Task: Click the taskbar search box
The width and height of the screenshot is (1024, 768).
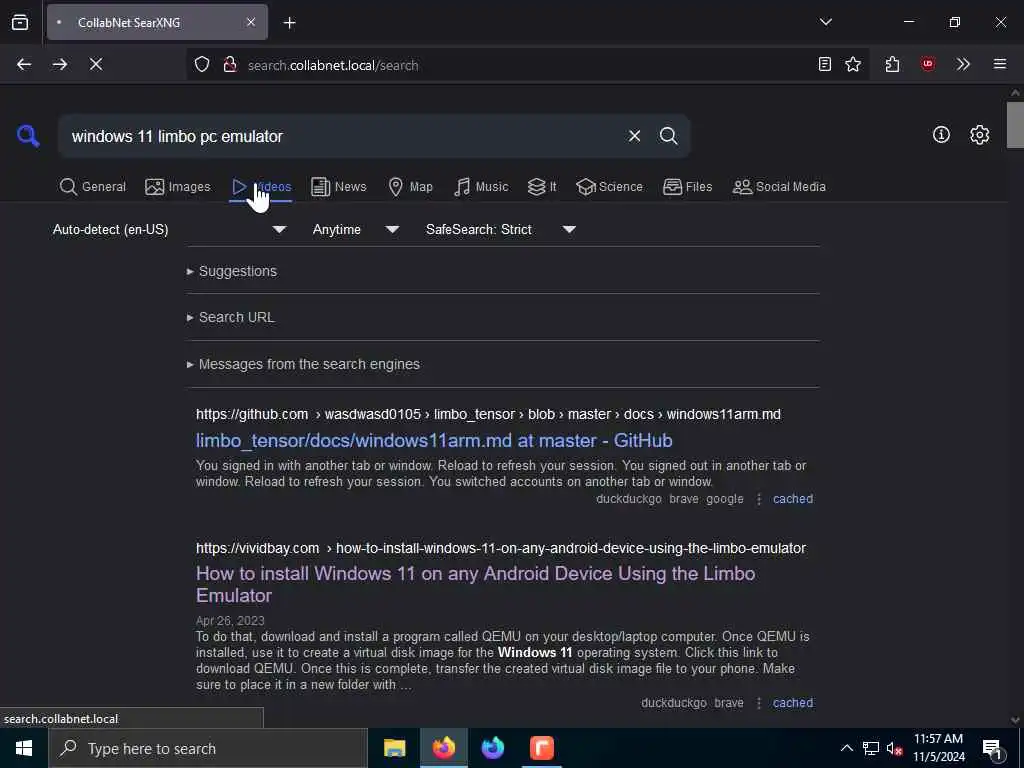Action: pos(208,748)
